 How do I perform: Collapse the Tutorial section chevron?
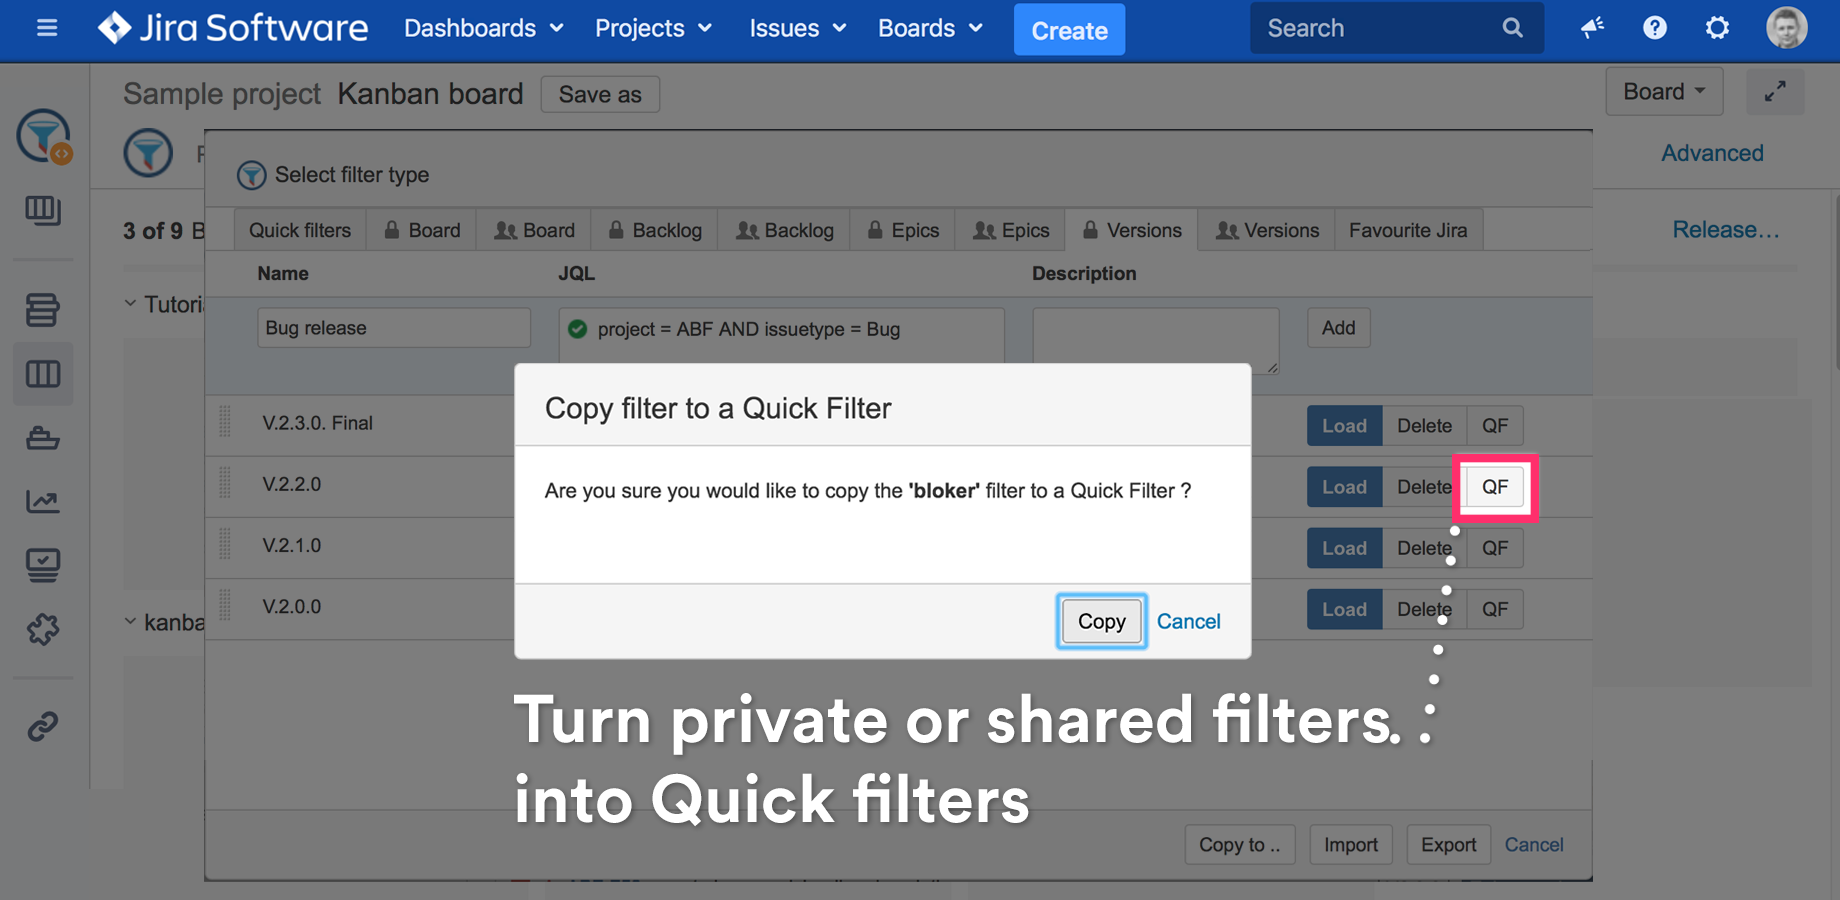point(129,303)
